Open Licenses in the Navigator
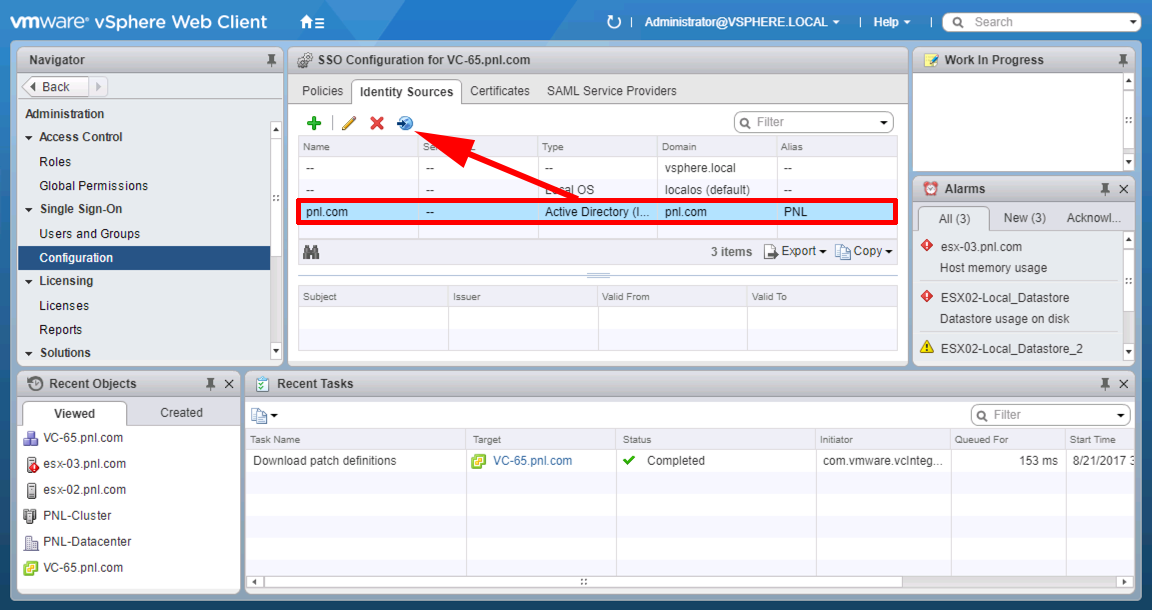 point(64,306)
